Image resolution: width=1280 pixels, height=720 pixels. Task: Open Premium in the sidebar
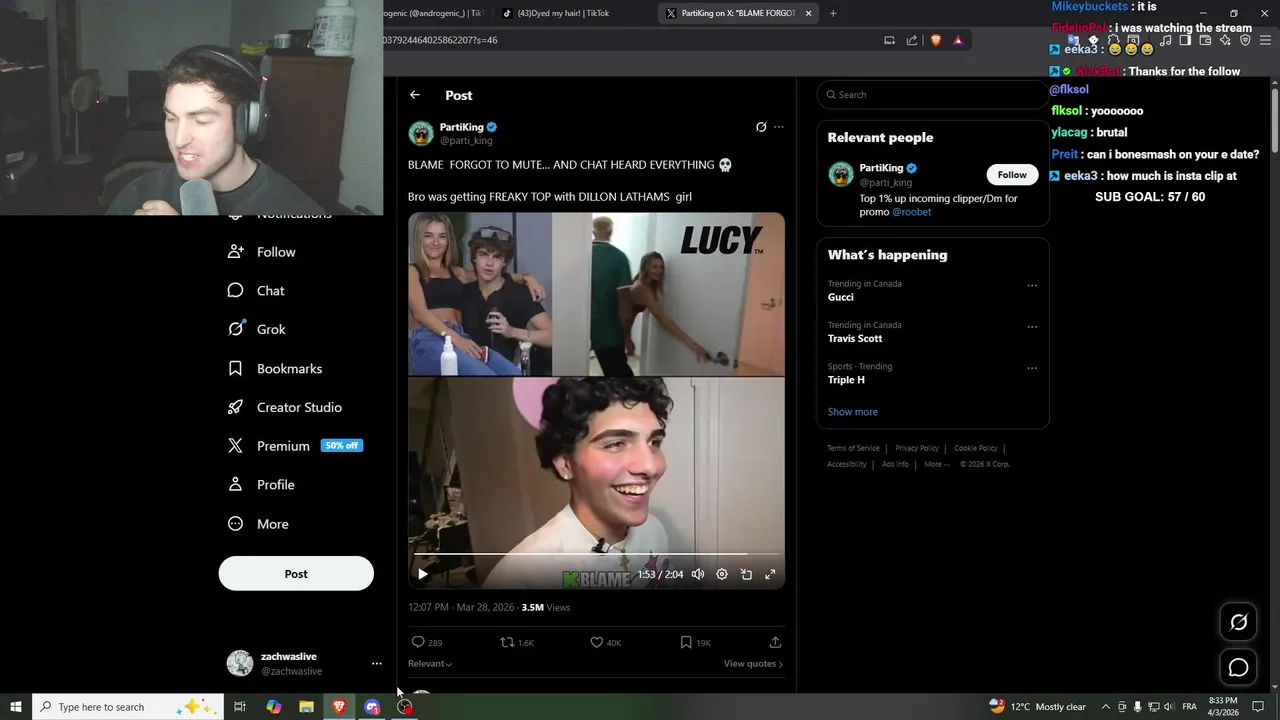(x=295, y=446)
